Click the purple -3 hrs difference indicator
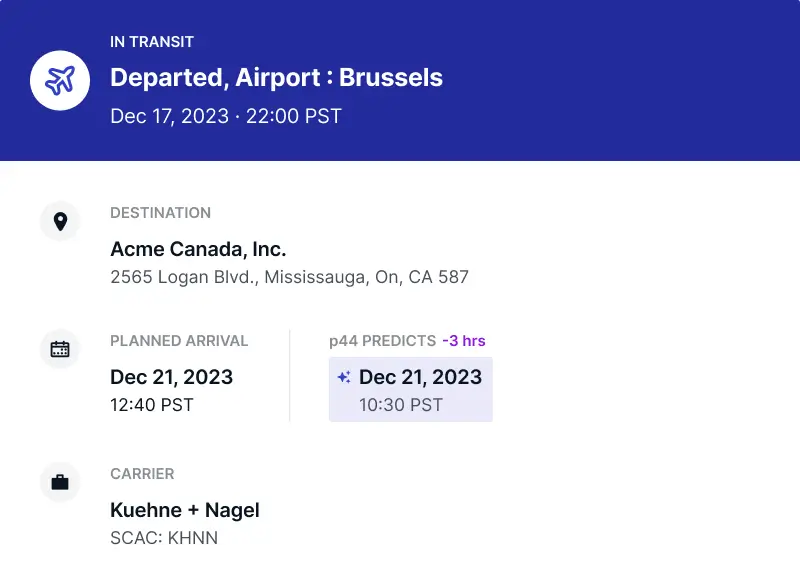Screen dimensions: 800x579 tap(464, 341)
